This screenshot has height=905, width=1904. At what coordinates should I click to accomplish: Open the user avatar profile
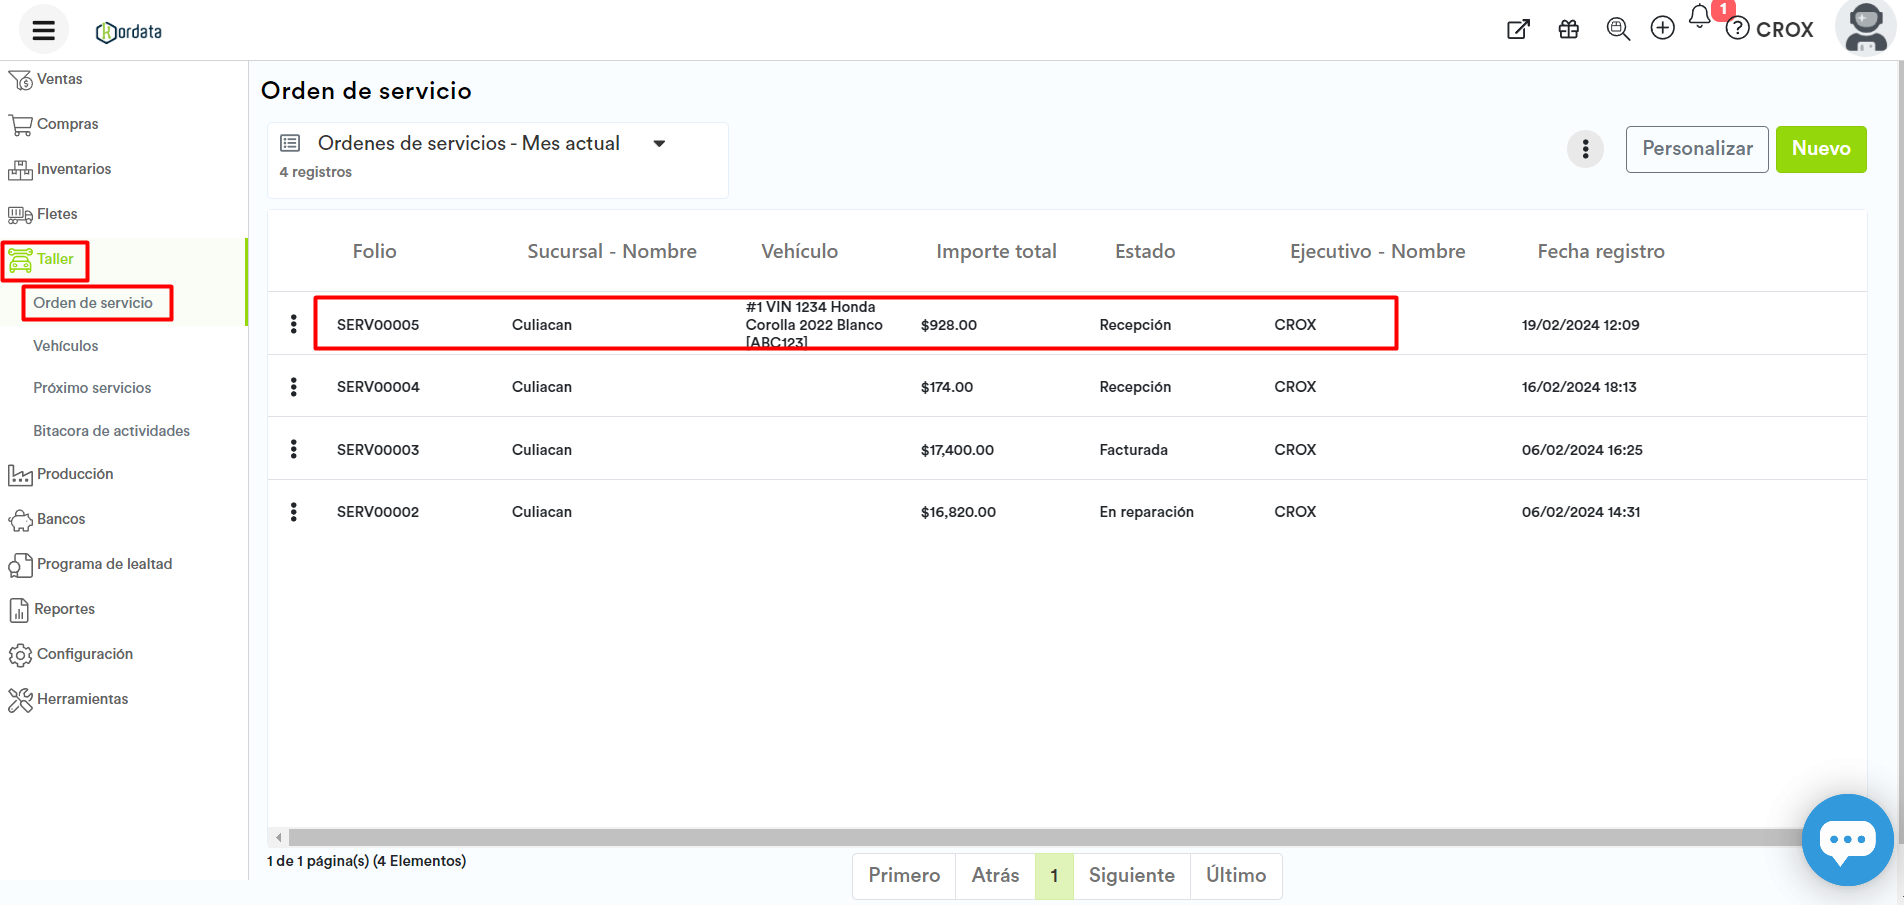[x=1865, y=28]
